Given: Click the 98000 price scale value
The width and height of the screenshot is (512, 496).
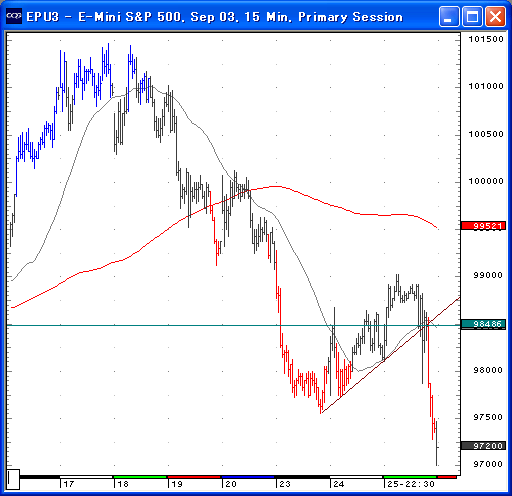Looking at the screenshot, I should [x=488, y=370].
